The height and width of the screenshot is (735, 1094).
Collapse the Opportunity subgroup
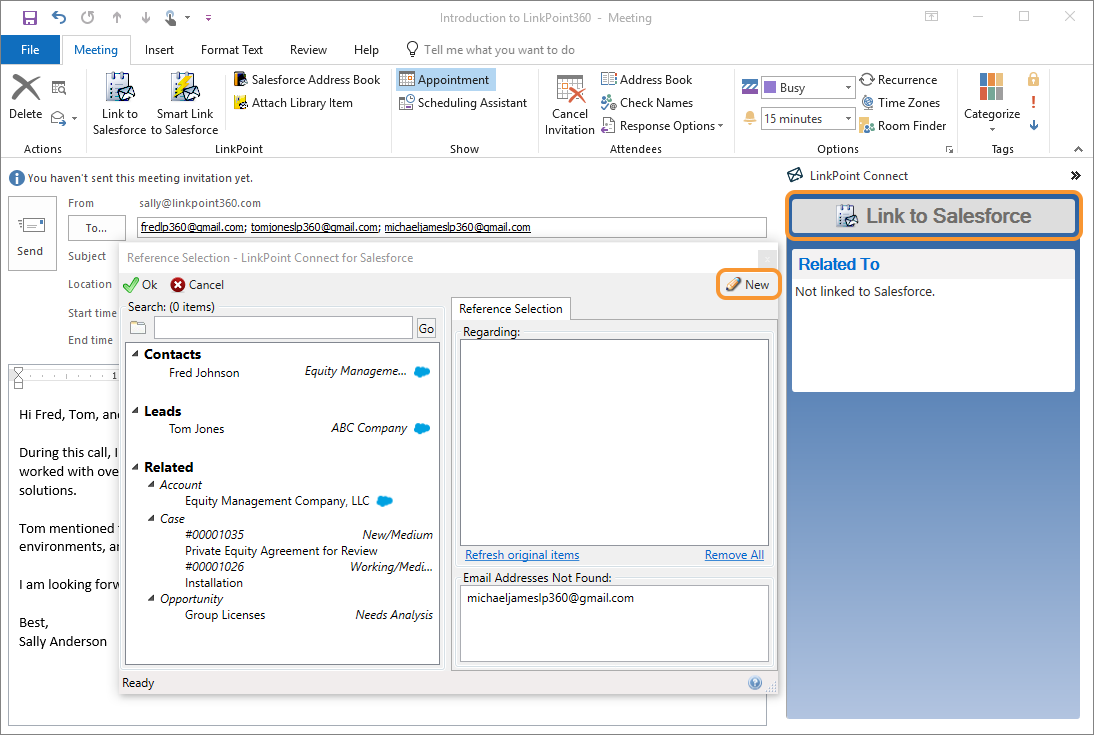[x=151, y=598]
